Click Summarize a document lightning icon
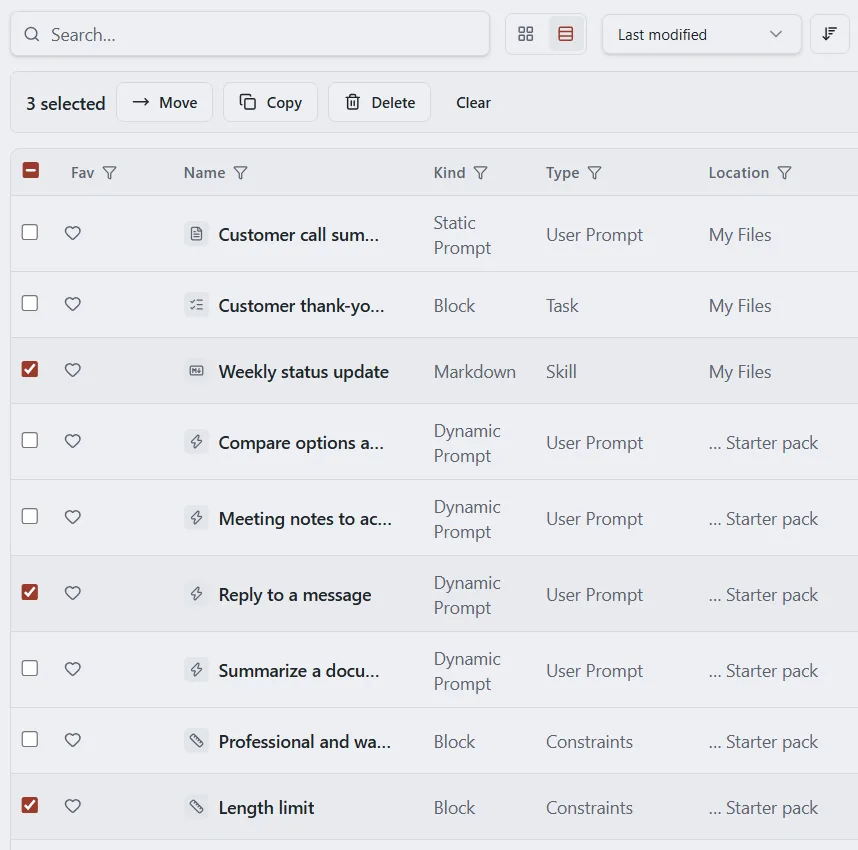 click(x=196, y=670)
